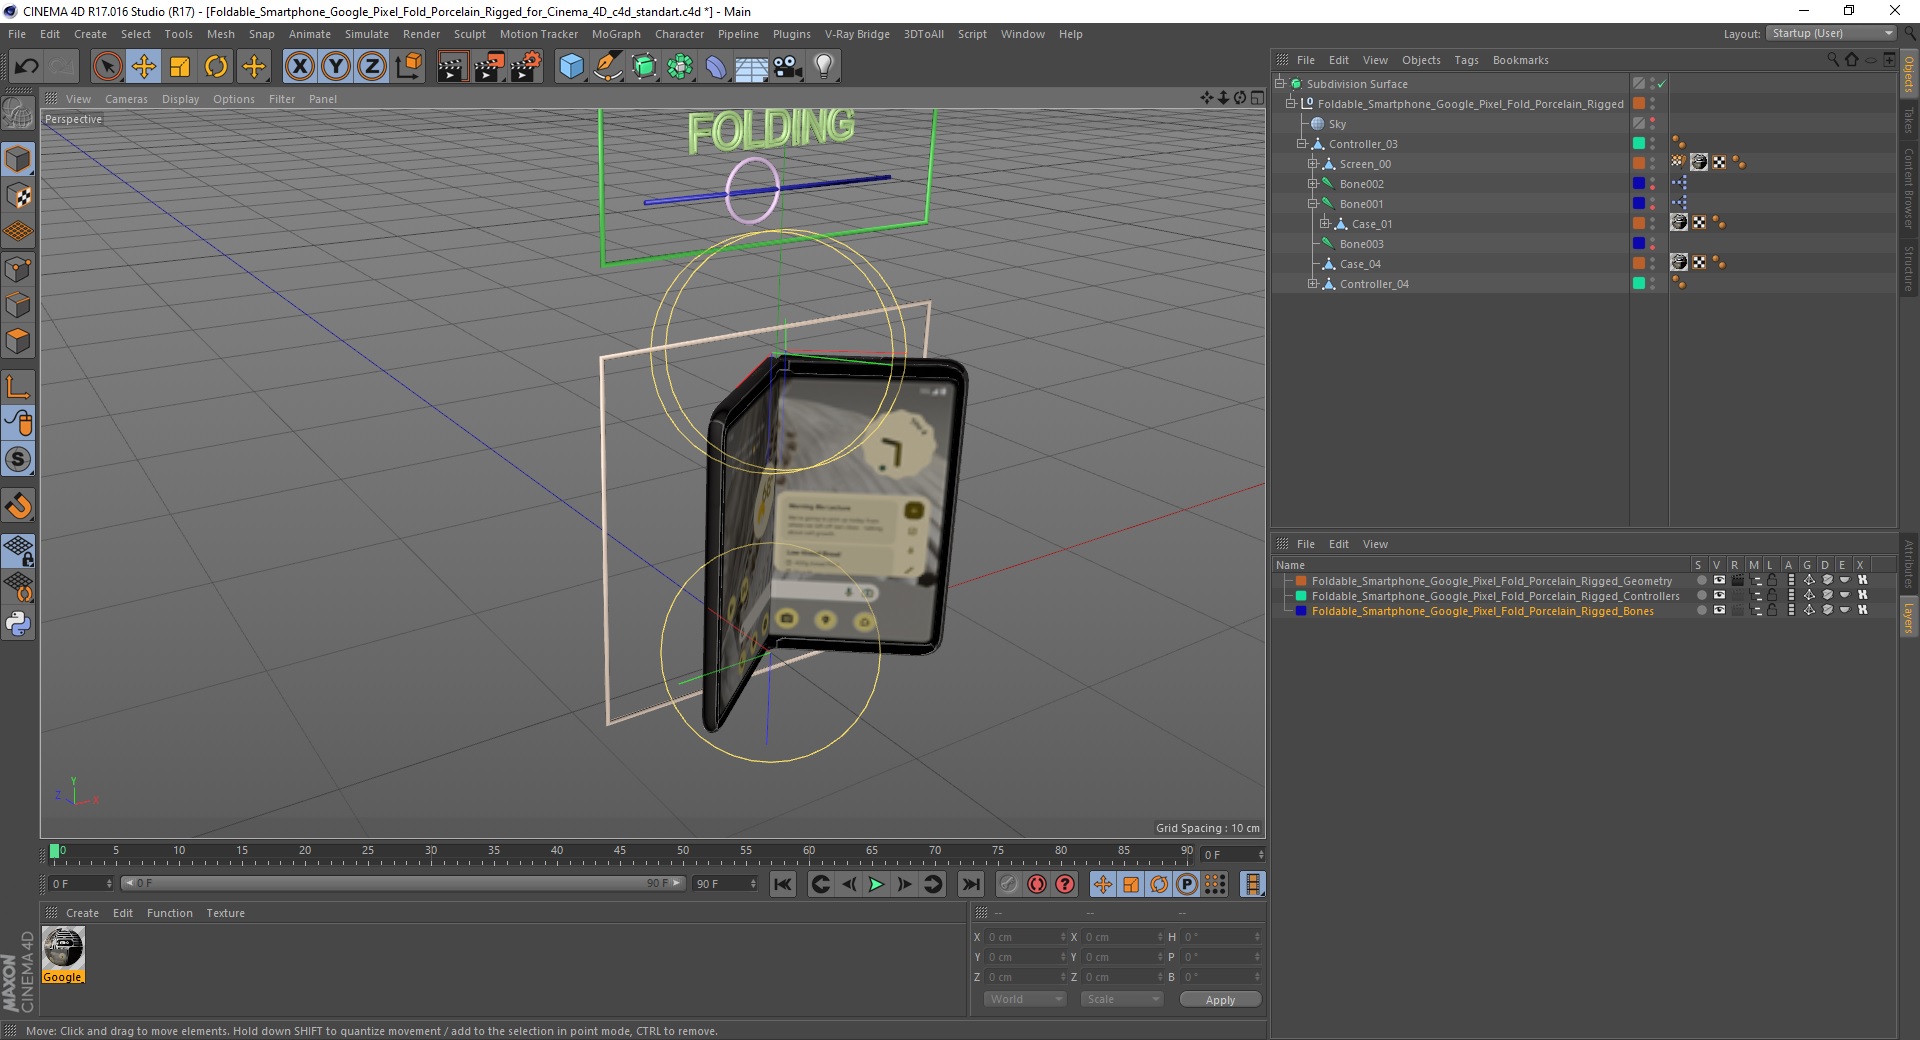Open Object Manager Tags menu

point(1466,60)
